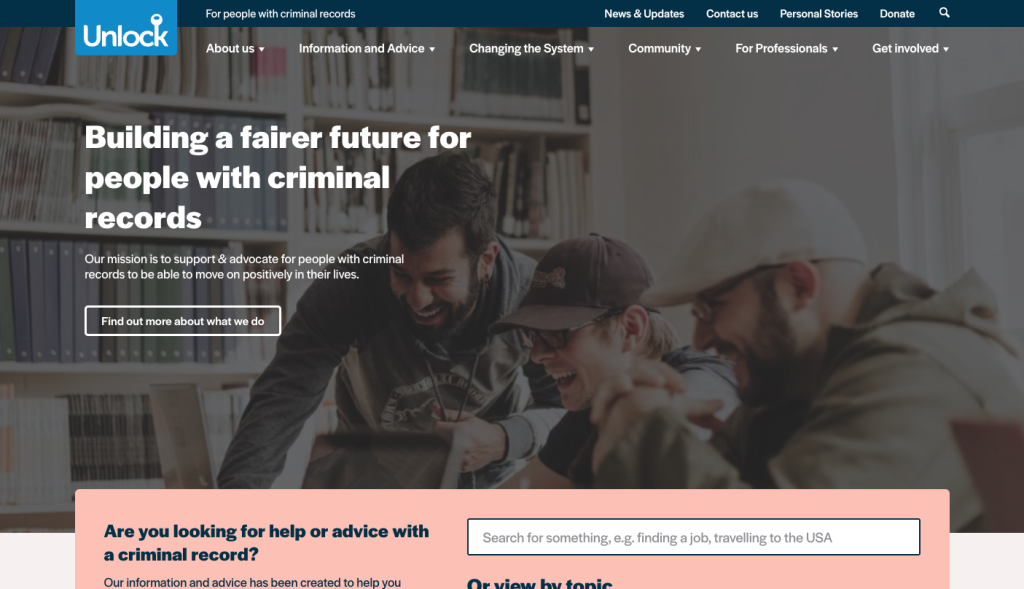Screen dimensions: 1024x589
Task: Visit the Donate page
Action: tap(897, 14)
